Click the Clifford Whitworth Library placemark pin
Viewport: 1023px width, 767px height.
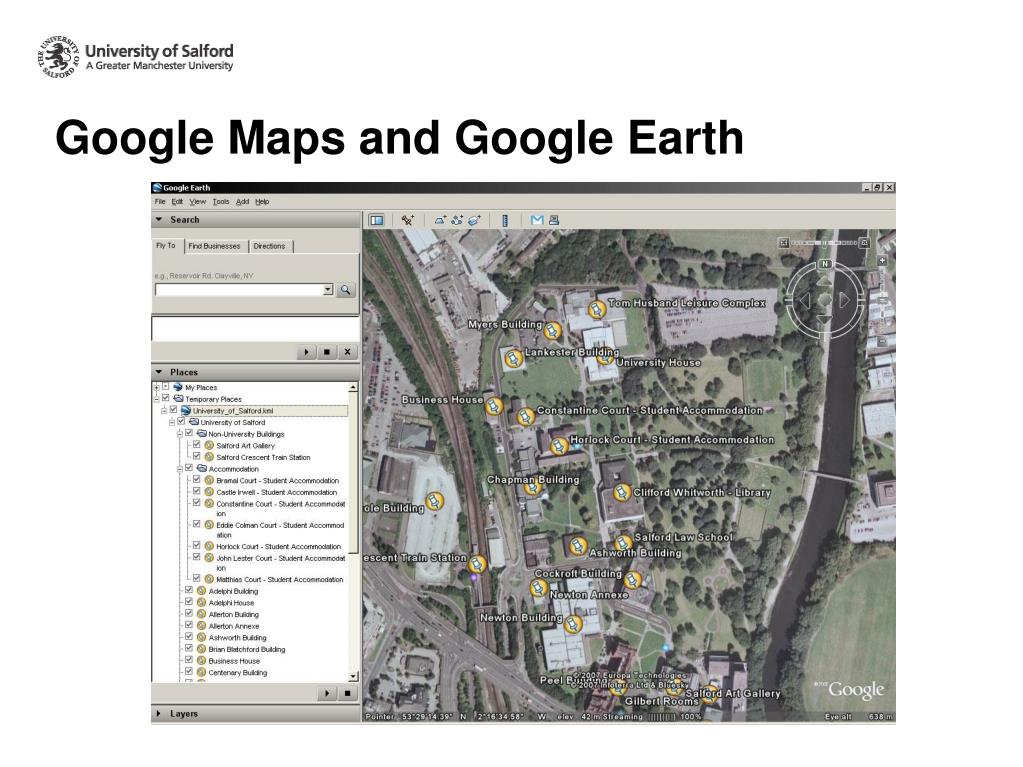[x=621, y=492]
